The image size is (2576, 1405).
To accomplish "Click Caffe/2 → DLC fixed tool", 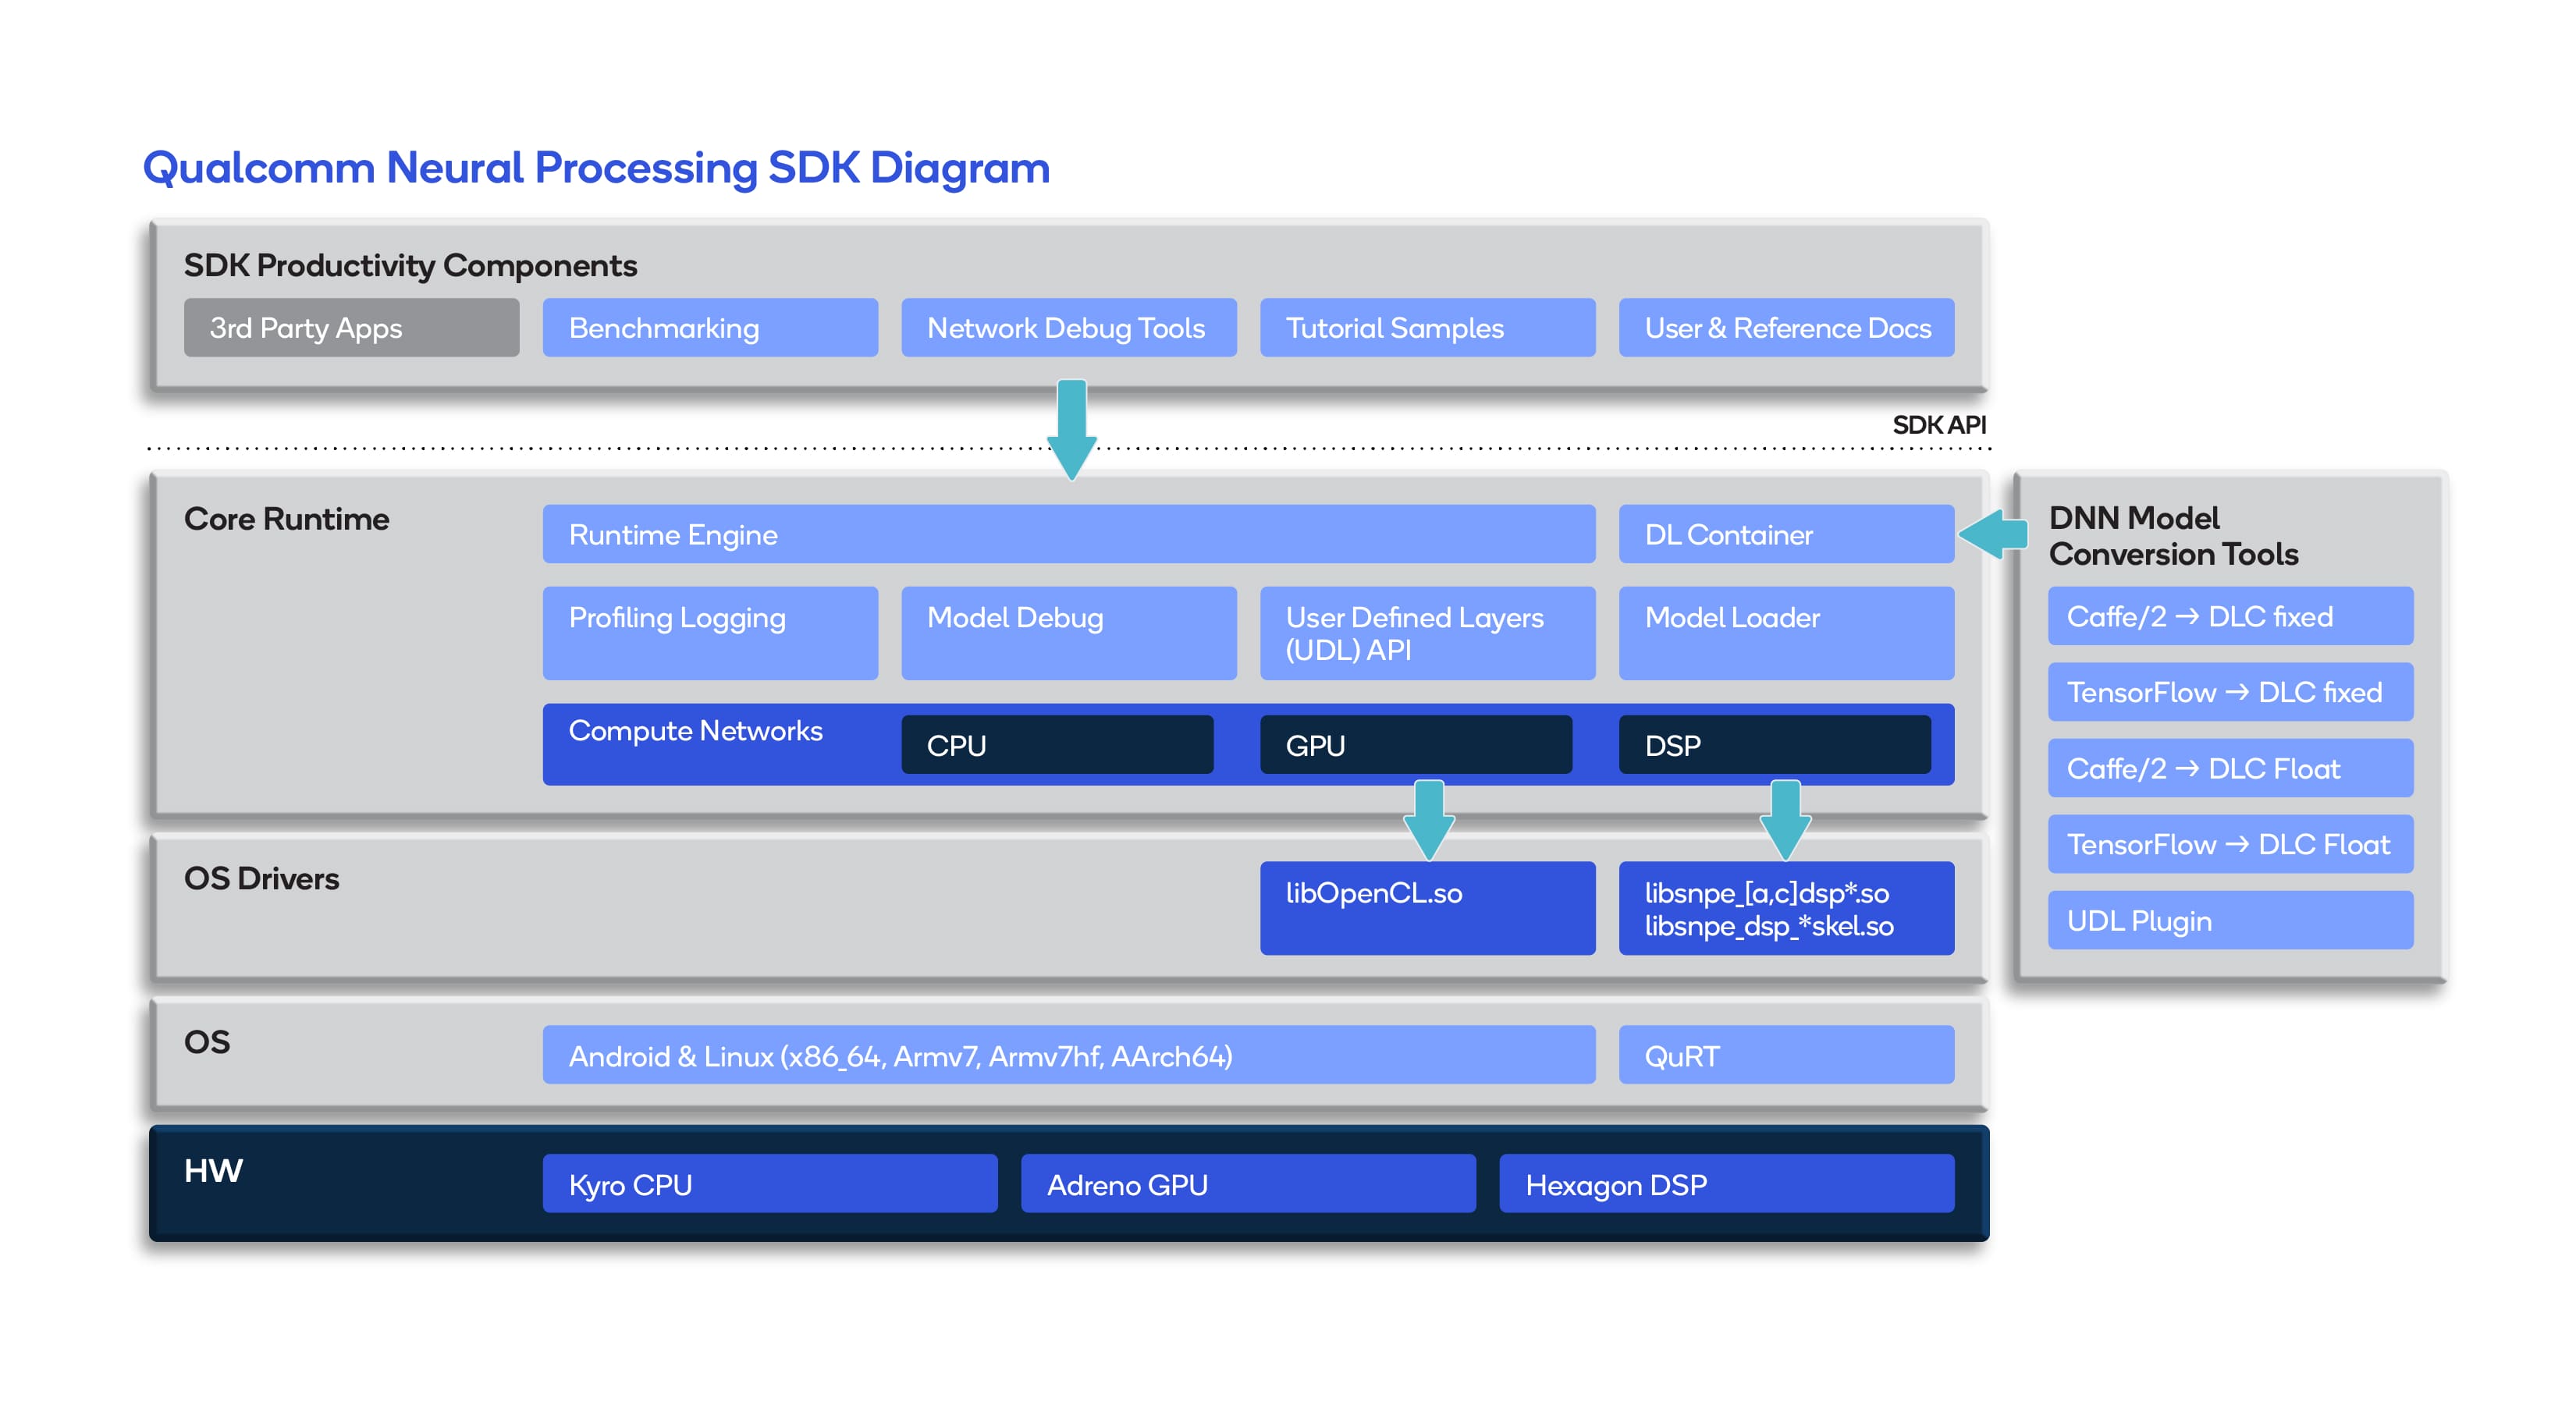I will [x=2230, y=616].
